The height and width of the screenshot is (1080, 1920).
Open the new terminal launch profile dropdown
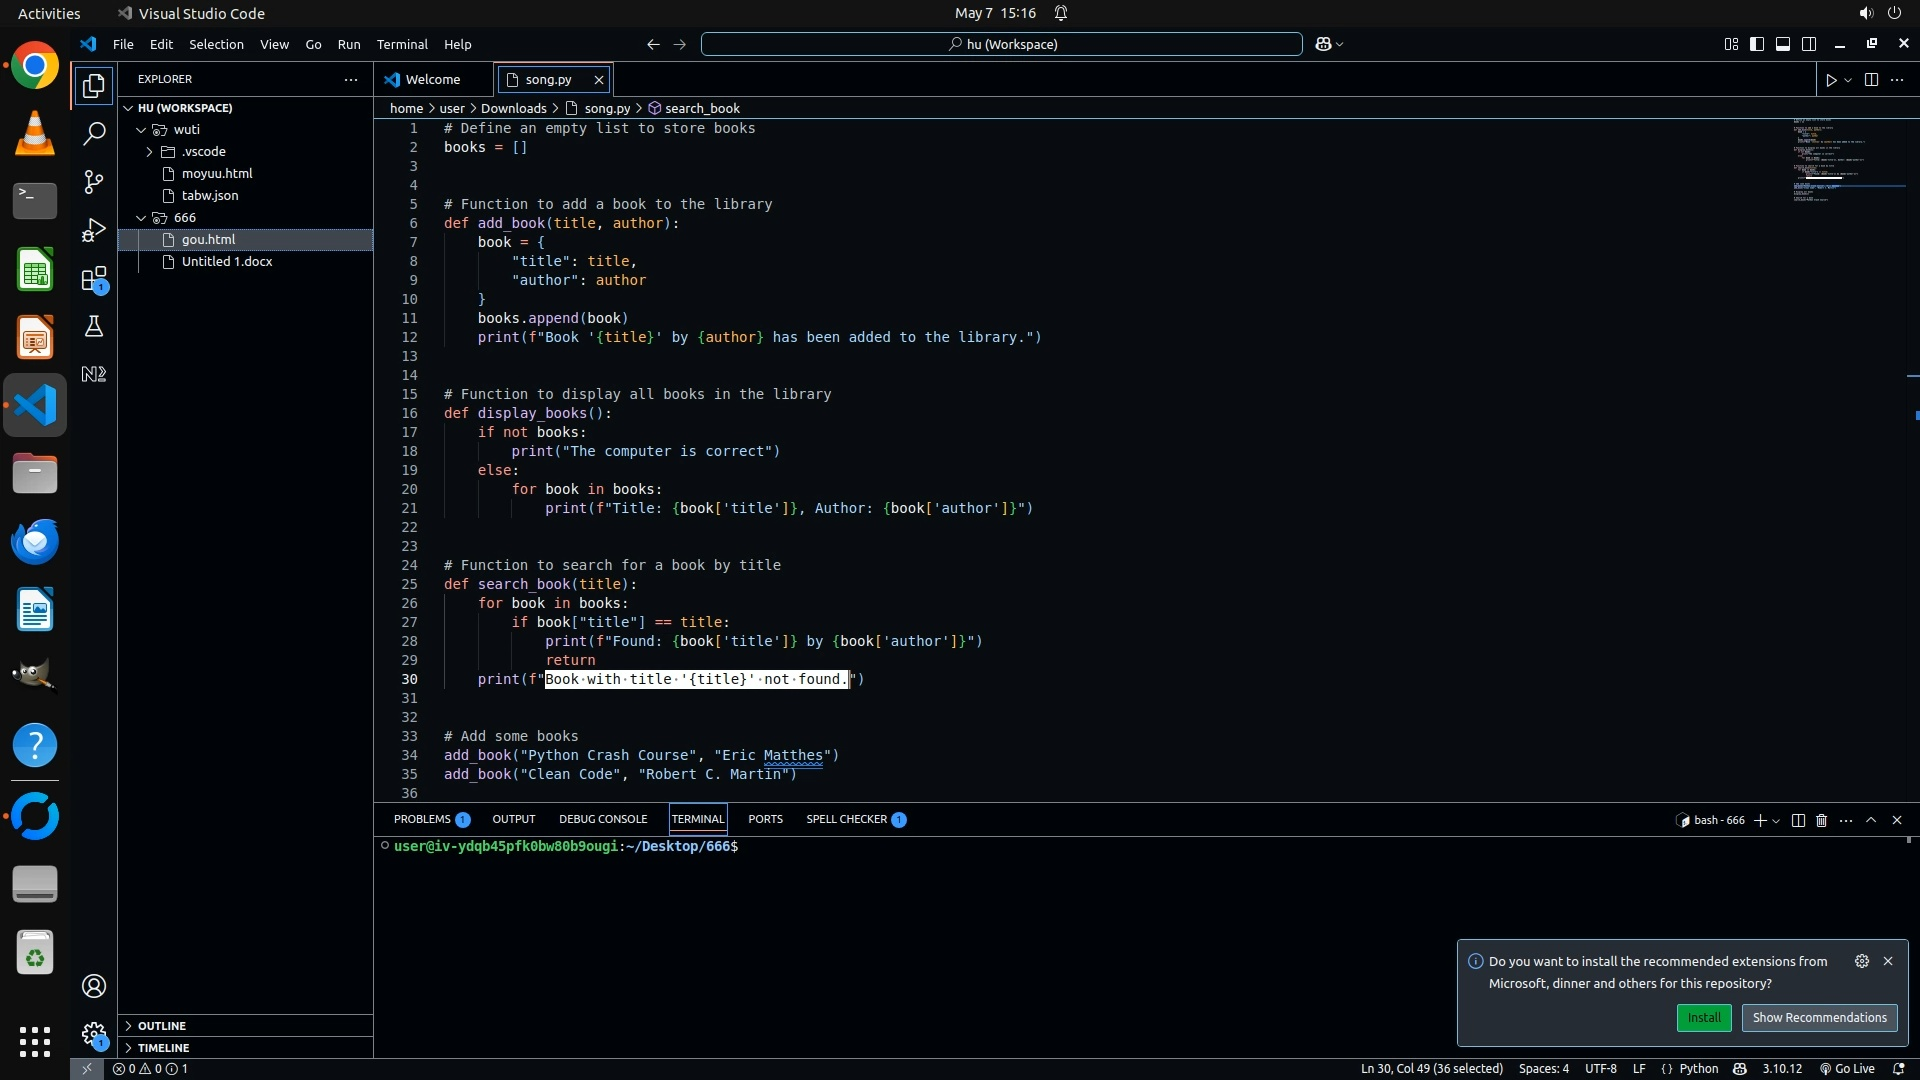click(1776, 821)
